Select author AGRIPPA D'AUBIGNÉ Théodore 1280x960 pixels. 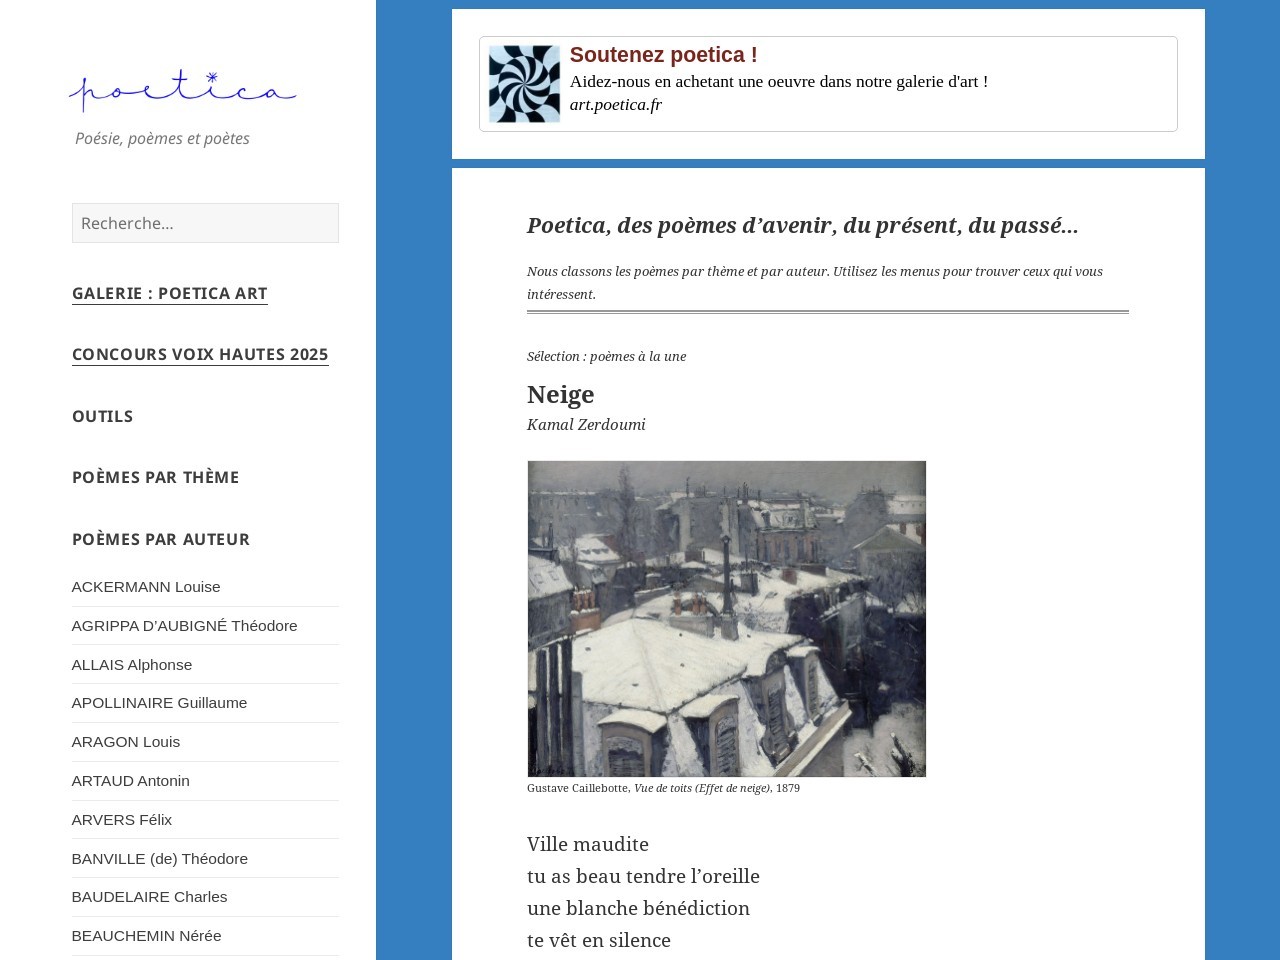click(184, 626)
